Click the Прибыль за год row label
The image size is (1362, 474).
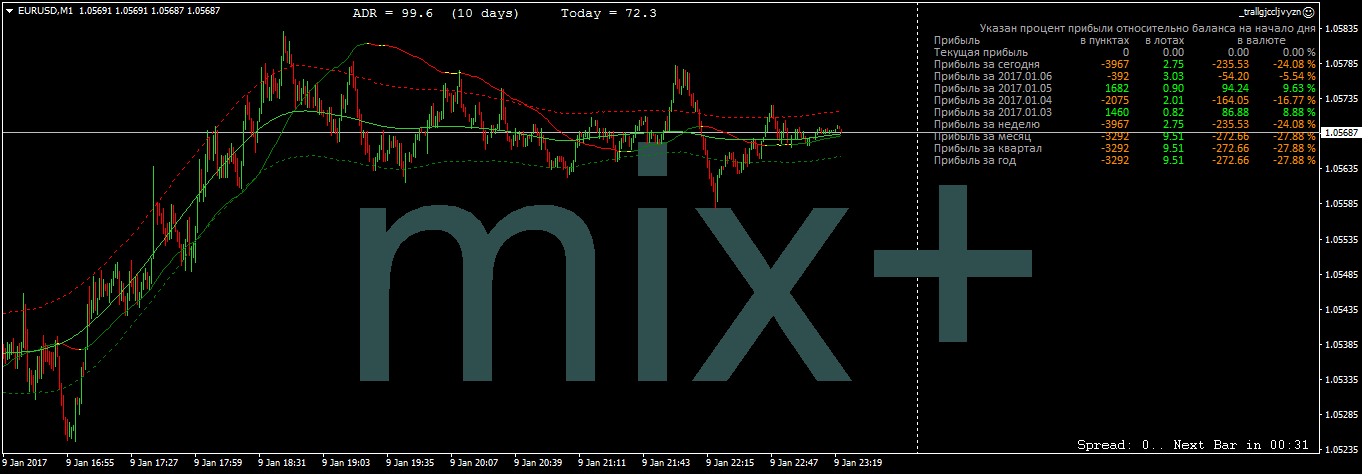click(974, 160)
